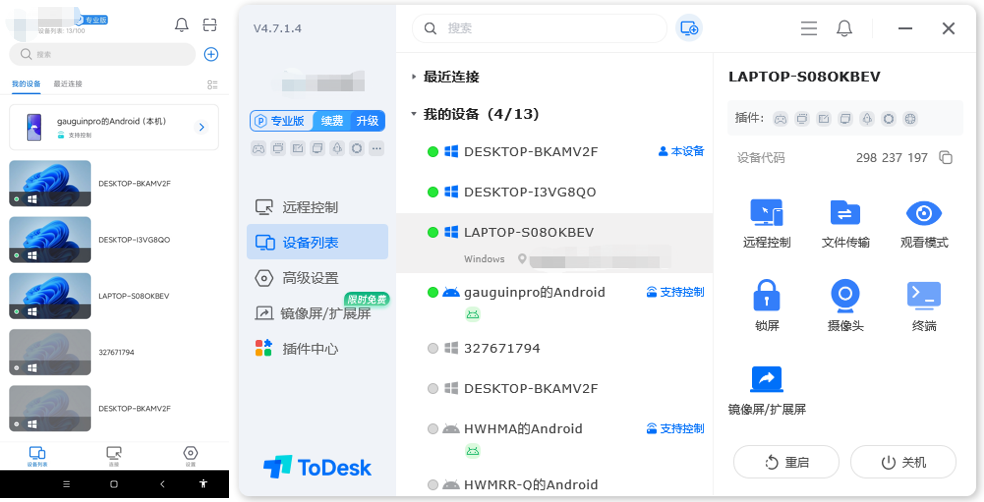Viewport: 984px width, 502px height.
Task: Tap the scan icon in mobile app header
Action: [210, 25]
